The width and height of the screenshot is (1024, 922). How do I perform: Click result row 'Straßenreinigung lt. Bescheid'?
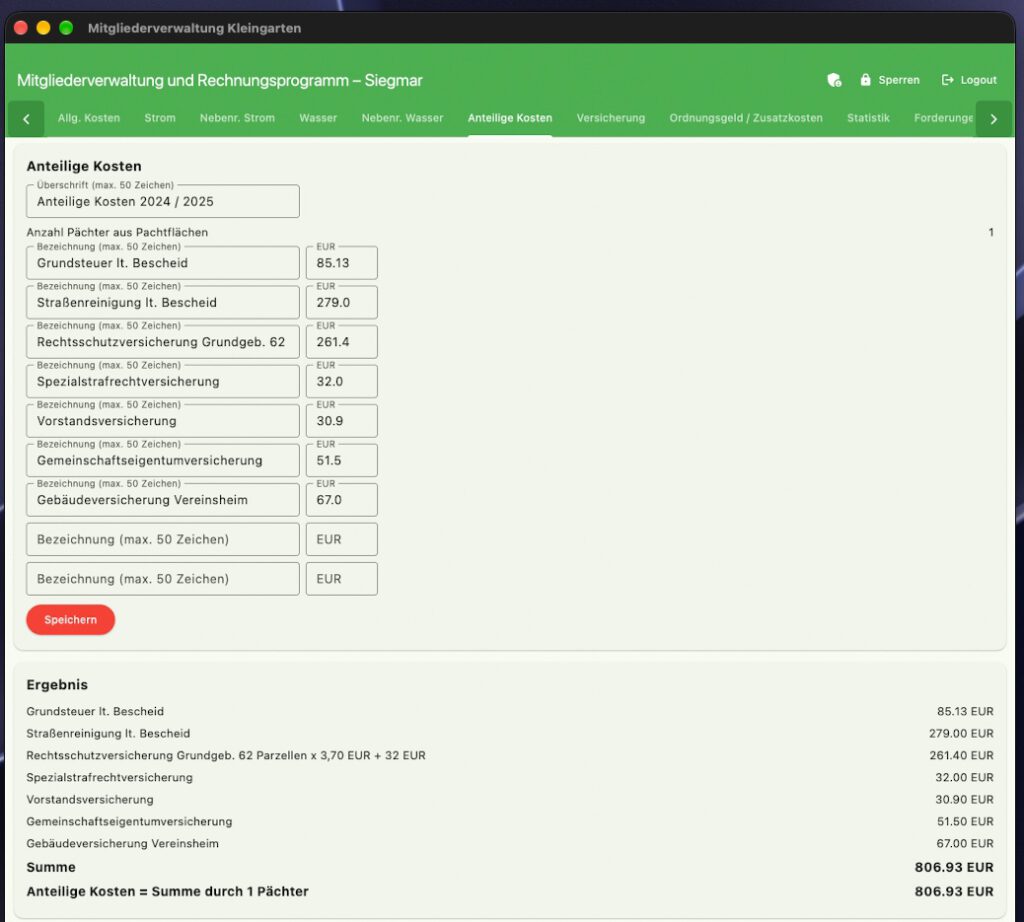pos(108,733)
